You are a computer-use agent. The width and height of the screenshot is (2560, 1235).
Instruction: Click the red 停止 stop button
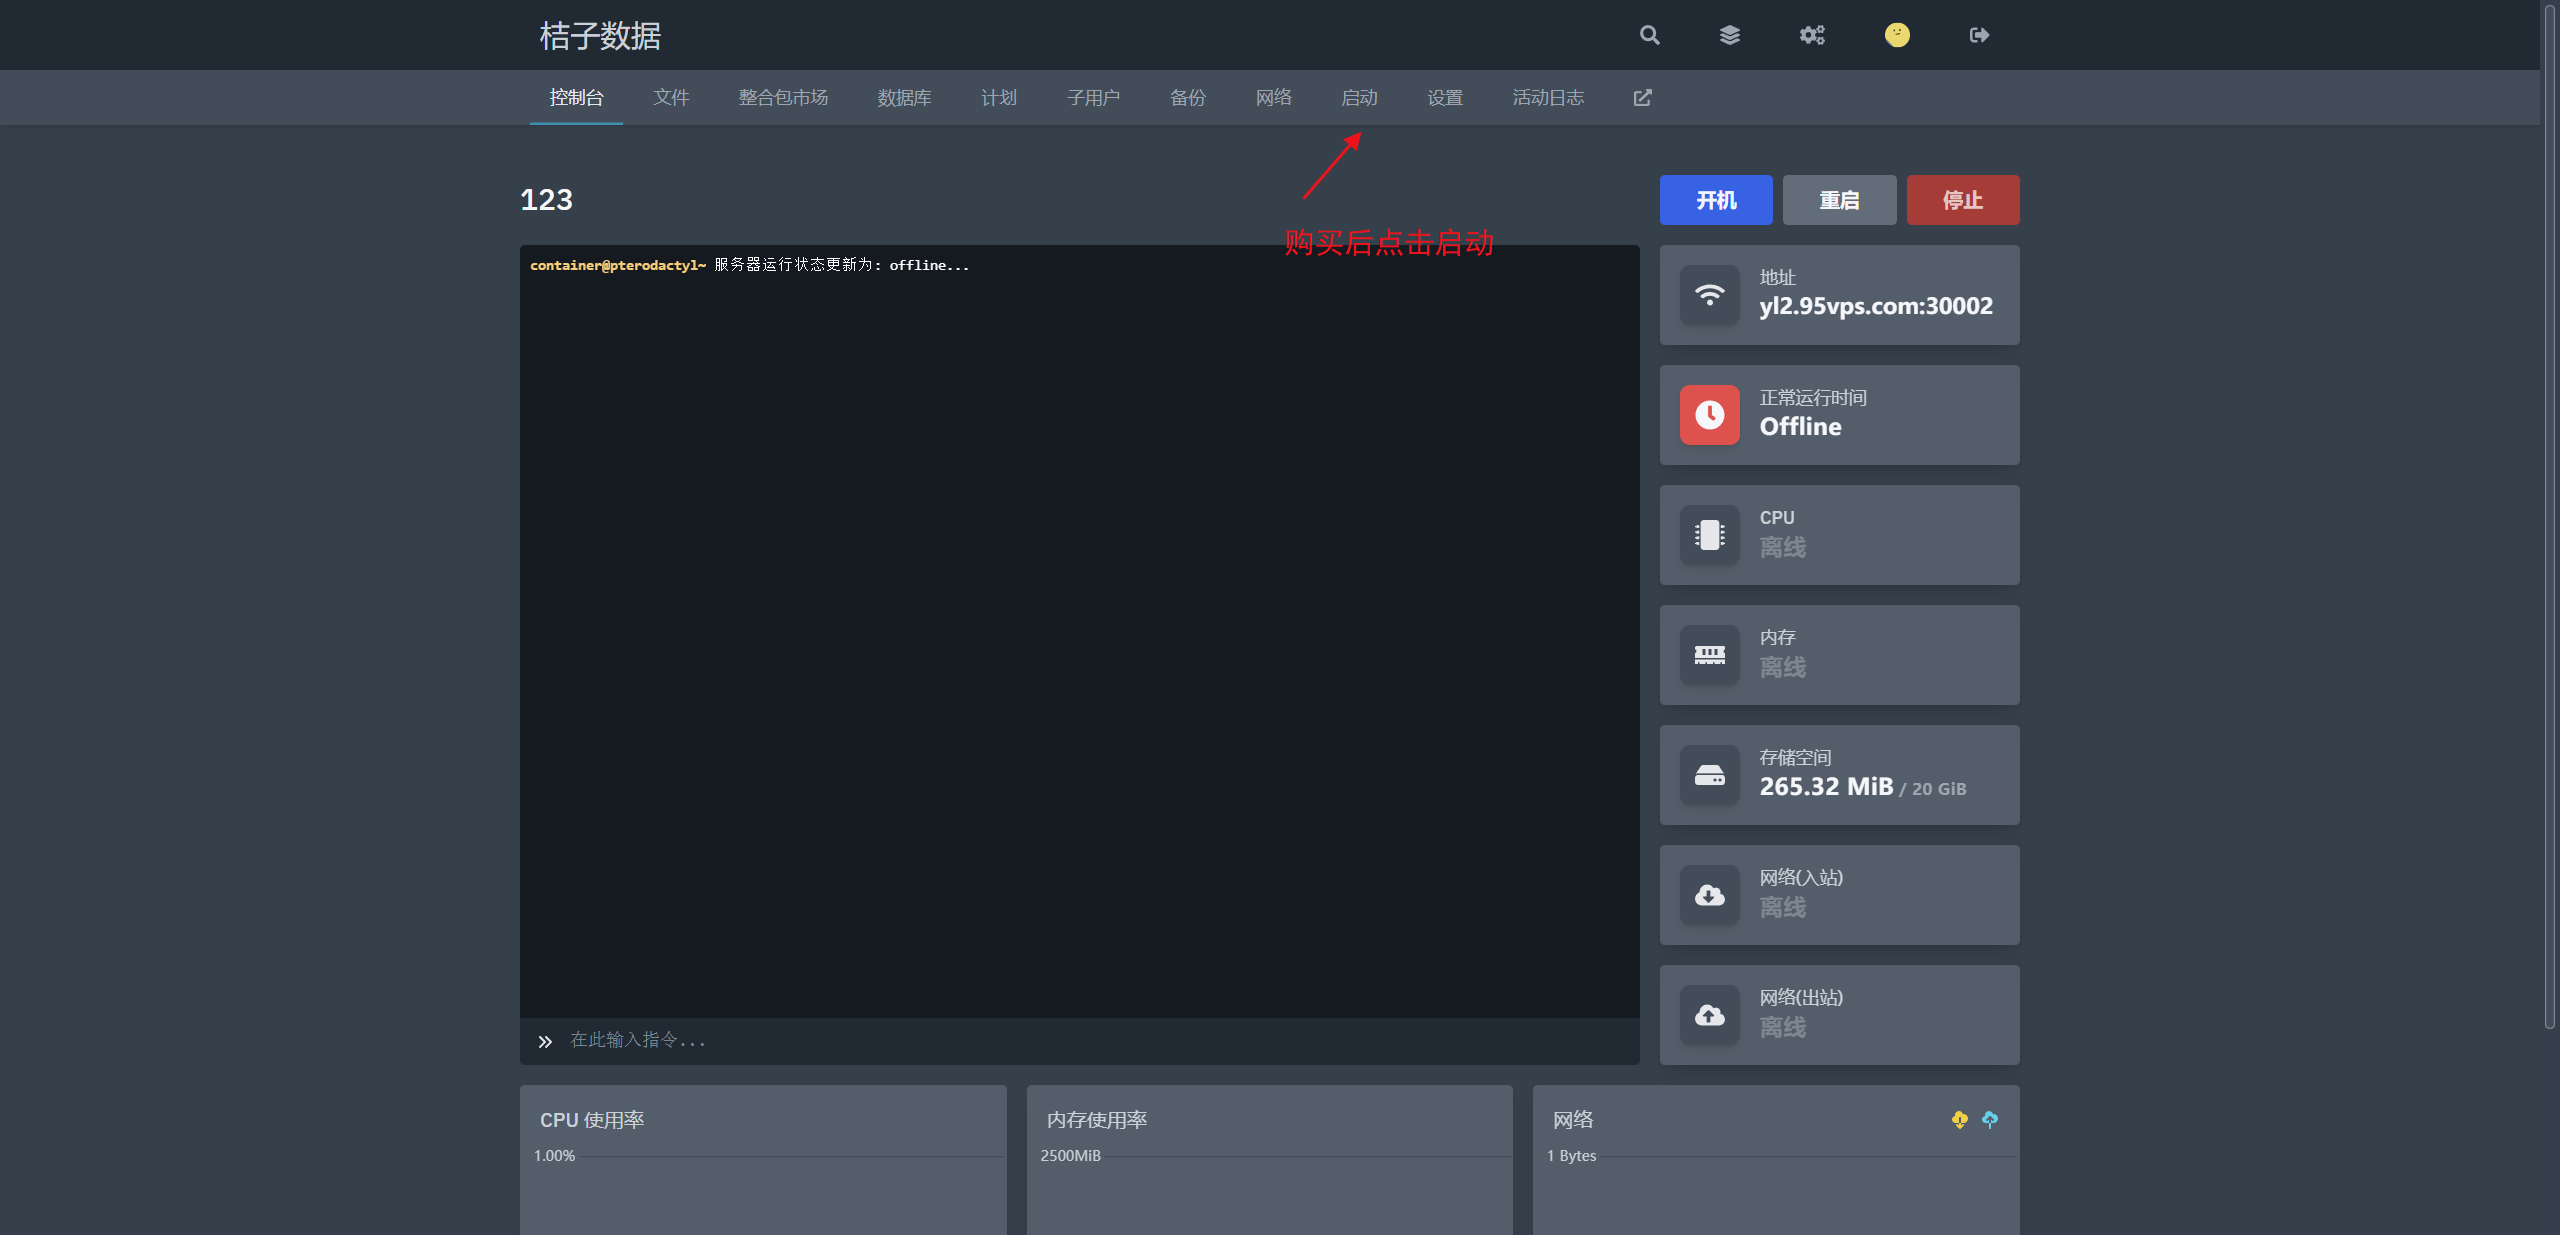coord(1963,200)
